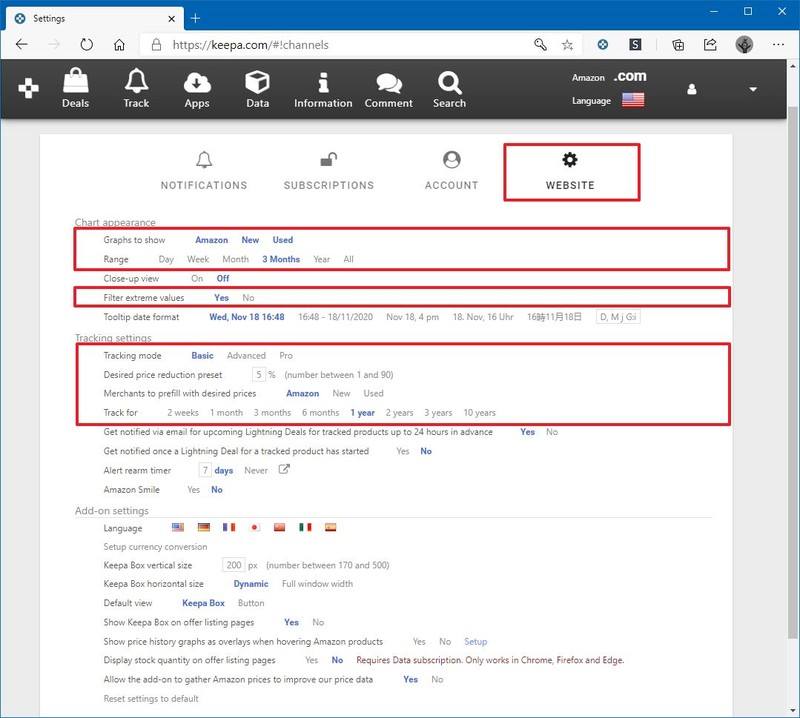Set Alert rearm timer to Never
The height and width of the screenshot is (718, 800).
[x=256, y=470]
